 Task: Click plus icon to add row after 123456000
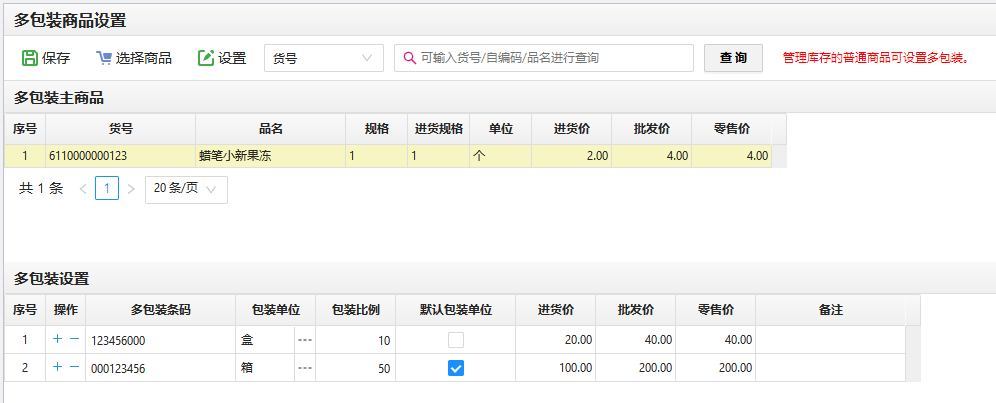click(x=57, y=339)
